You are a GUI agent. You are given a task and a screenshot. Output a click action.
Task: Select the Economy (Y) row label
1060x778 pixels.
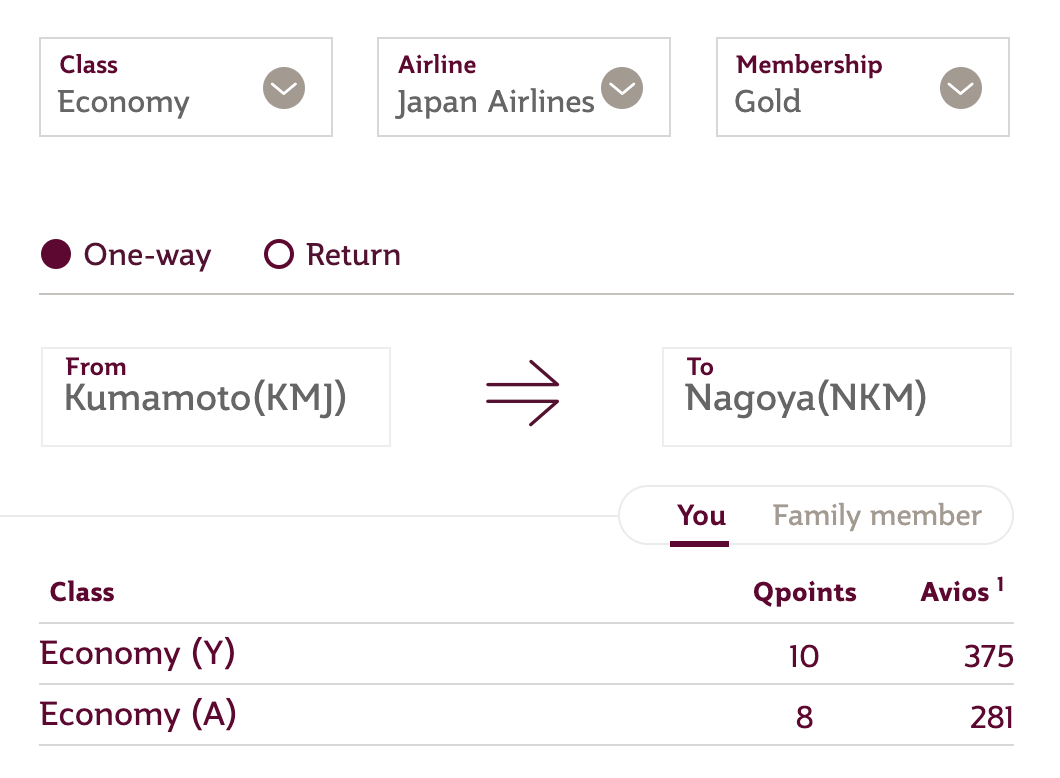[x=138, y=654]
